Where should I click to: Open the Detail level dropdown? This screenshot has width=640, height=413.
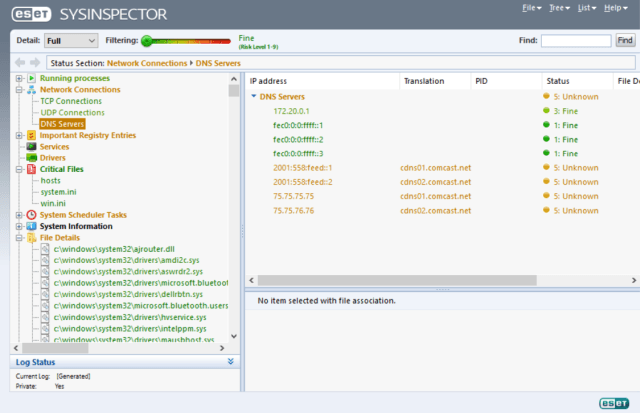[x=72, y=40]
